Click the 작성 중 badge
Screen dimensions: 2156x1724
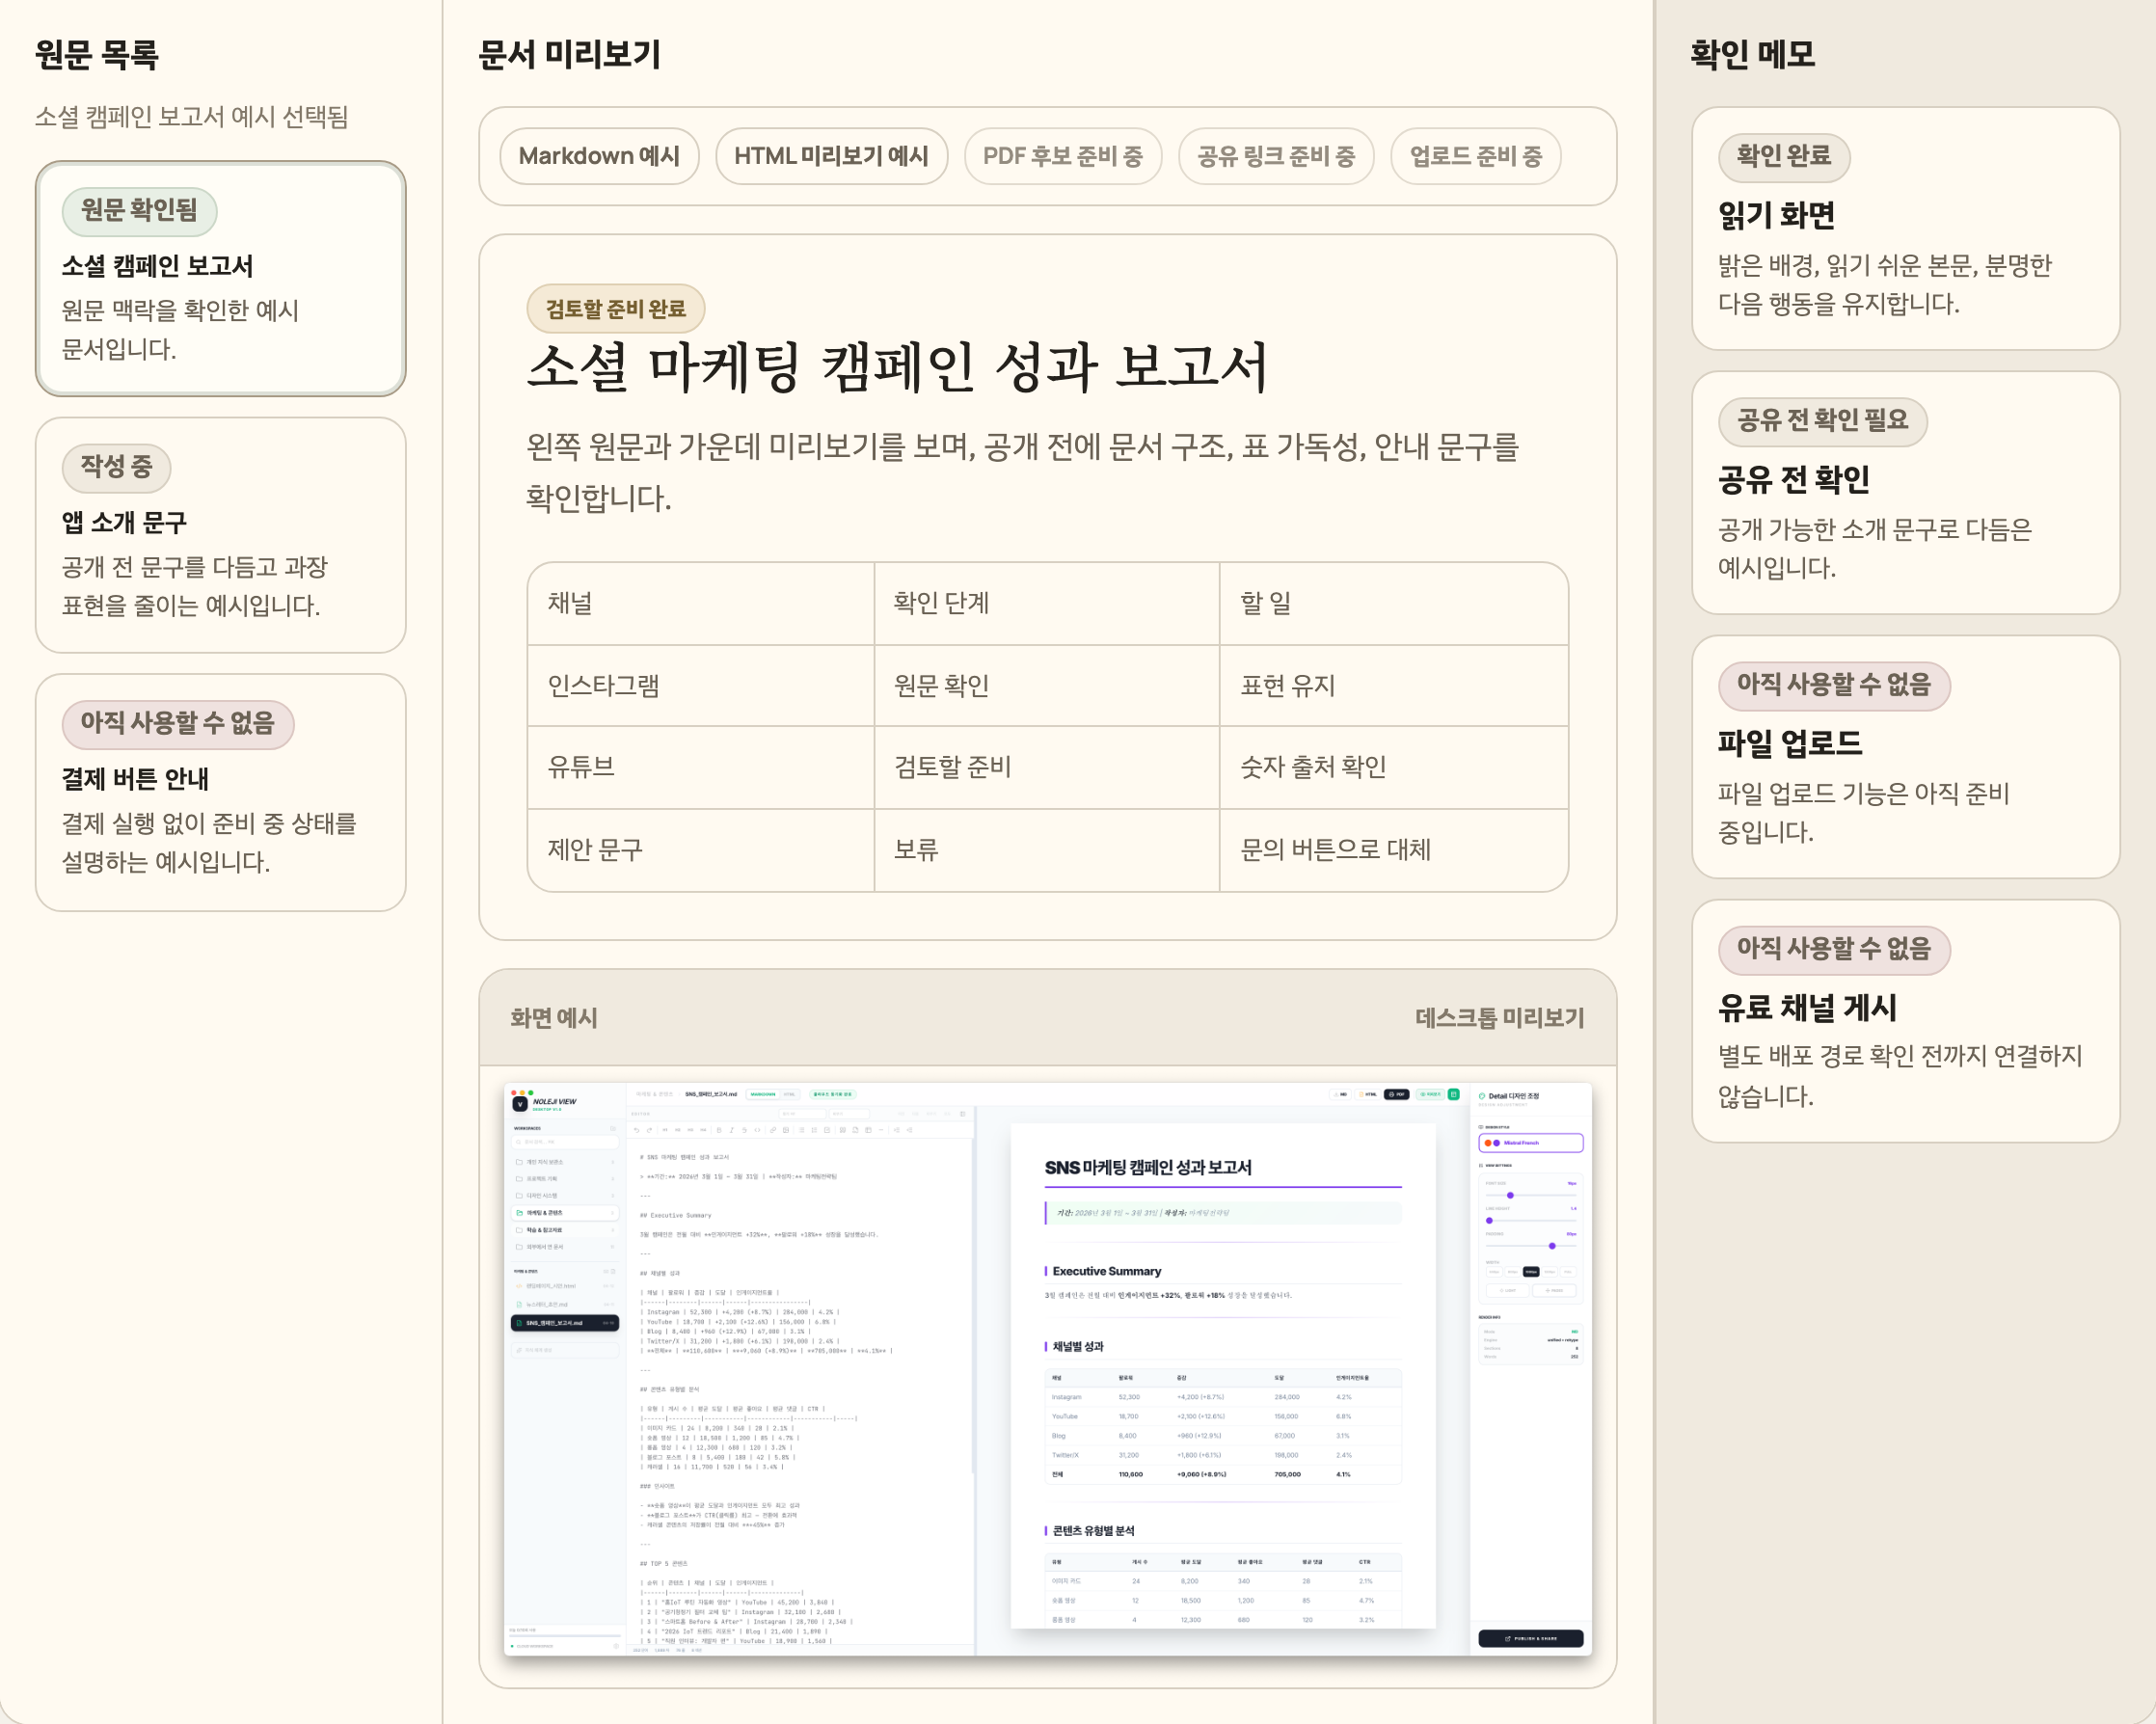116,467
